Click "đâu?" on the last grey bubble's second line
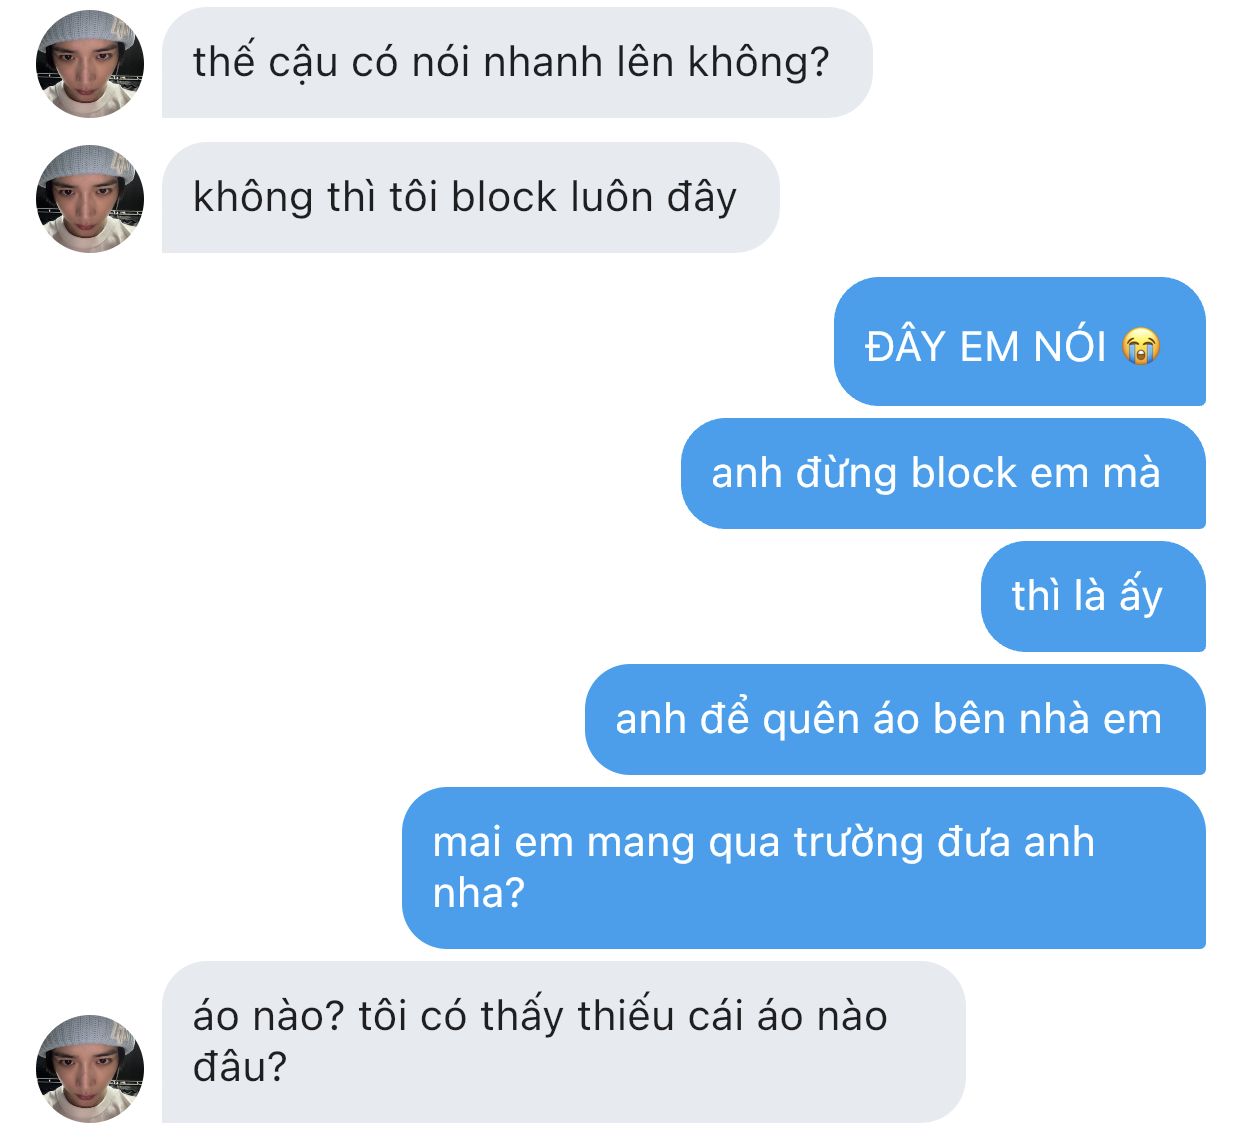 [x=240, y=1066]
